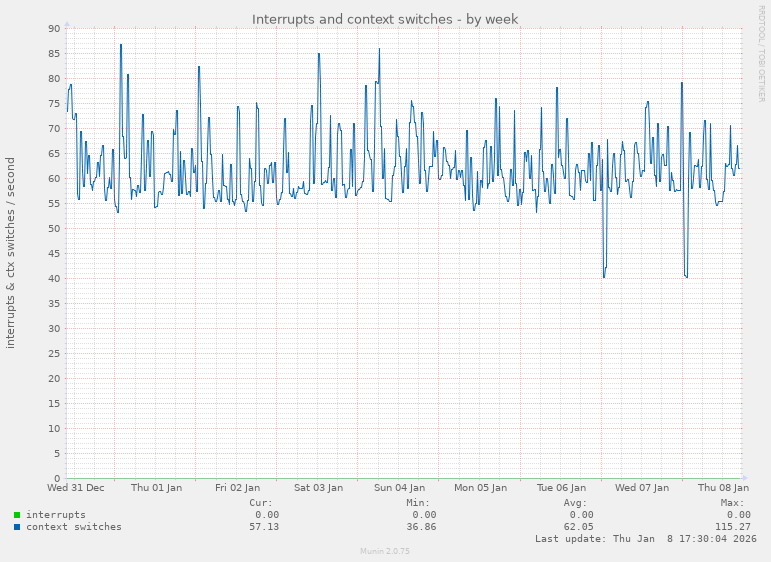Viewport: 771px width, 562px height.
Task: Click the "Wed 31 Dec" date label
Action: click(x=76, y=488)
